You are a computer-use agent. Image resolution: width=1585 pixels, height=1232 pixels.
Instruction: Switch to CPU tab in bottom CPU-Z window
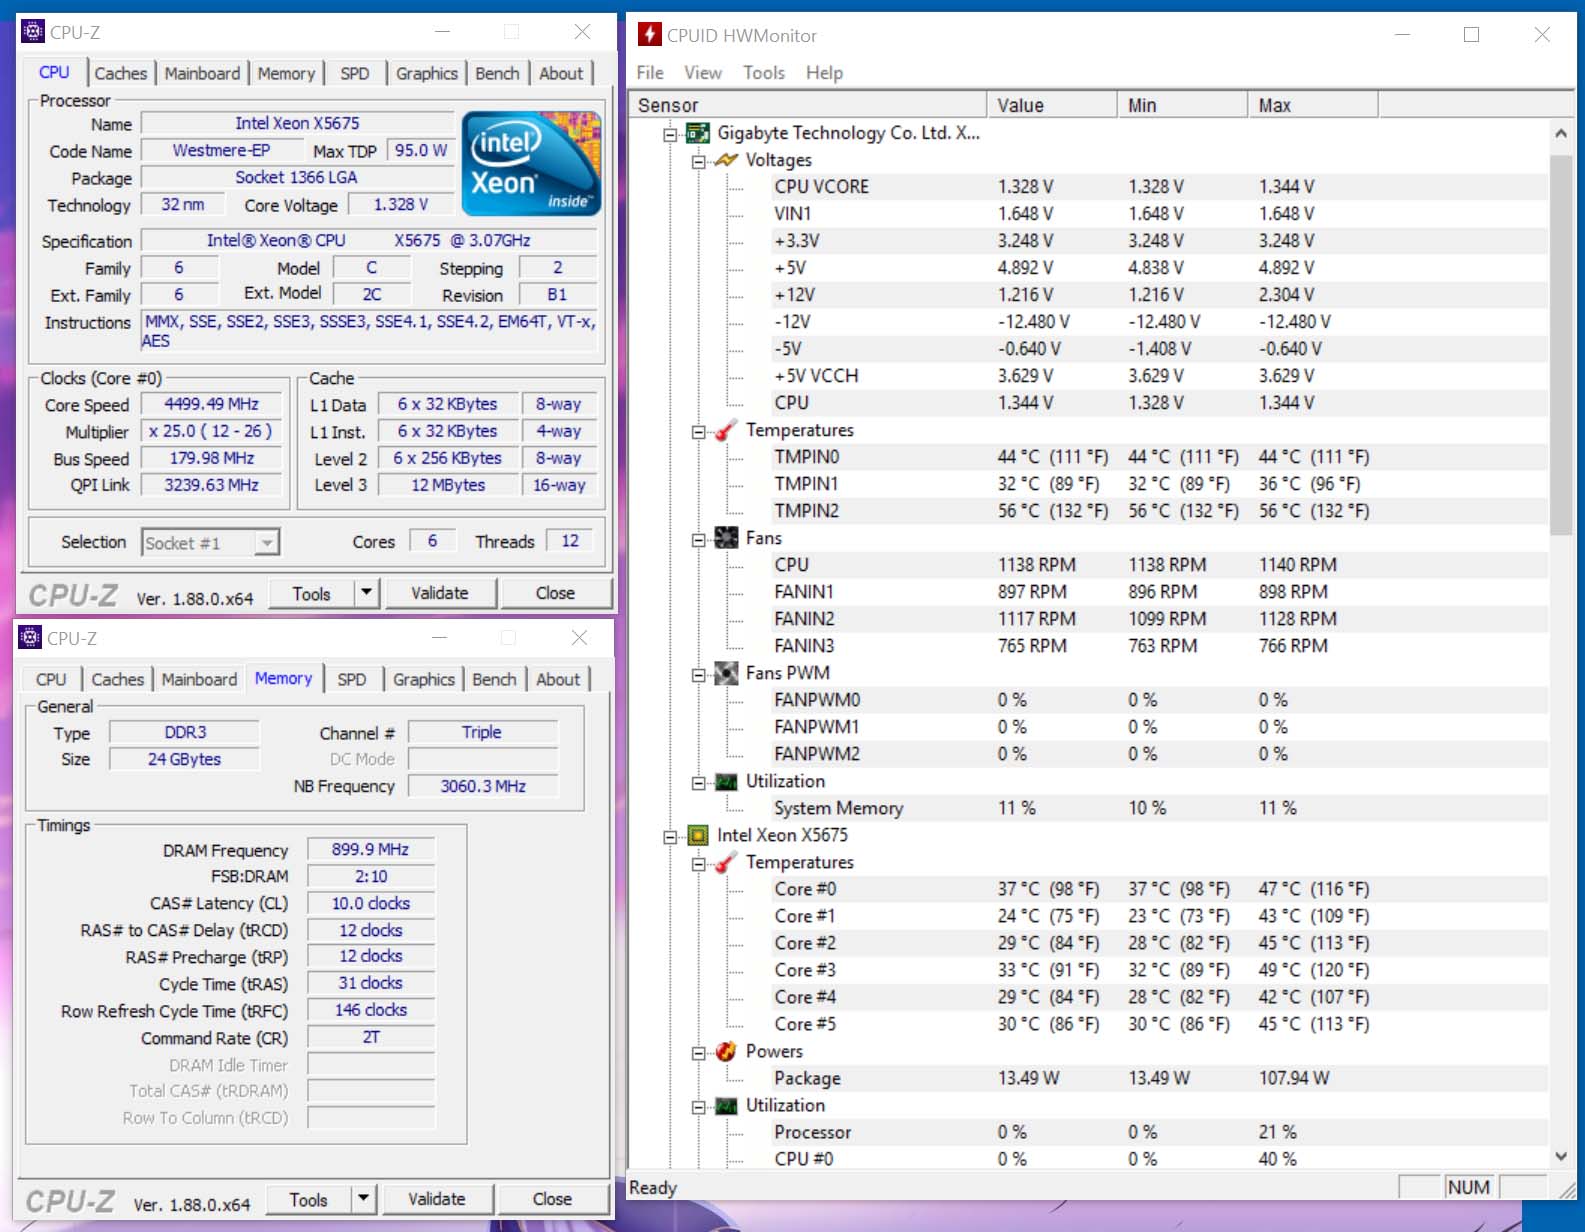tap(51, 680)
